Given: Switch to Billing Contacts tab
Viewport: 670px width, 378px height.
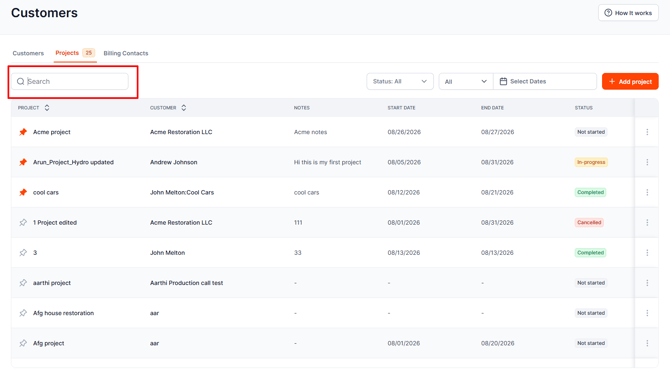Looking at the screenshot, I should point(126,53).
